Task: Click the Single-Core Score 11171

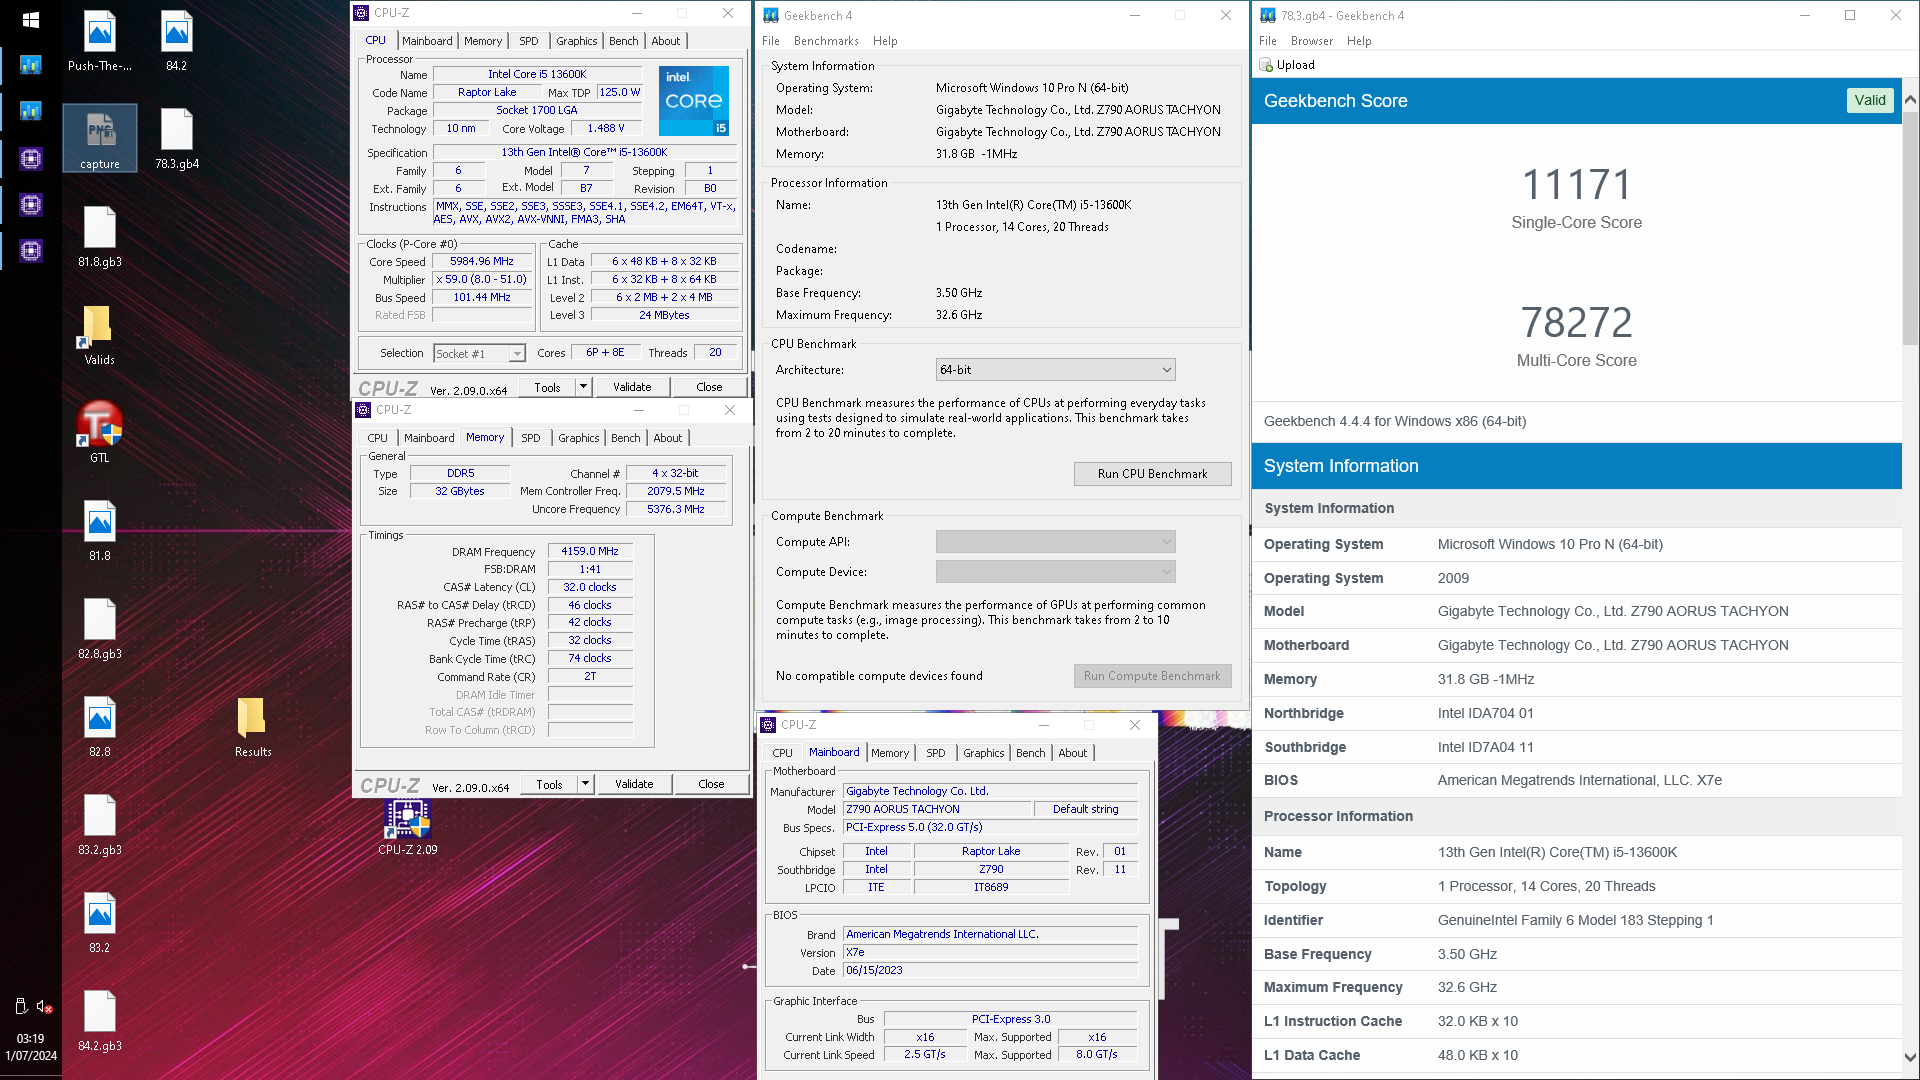Action: click(x=1576, y=184)
